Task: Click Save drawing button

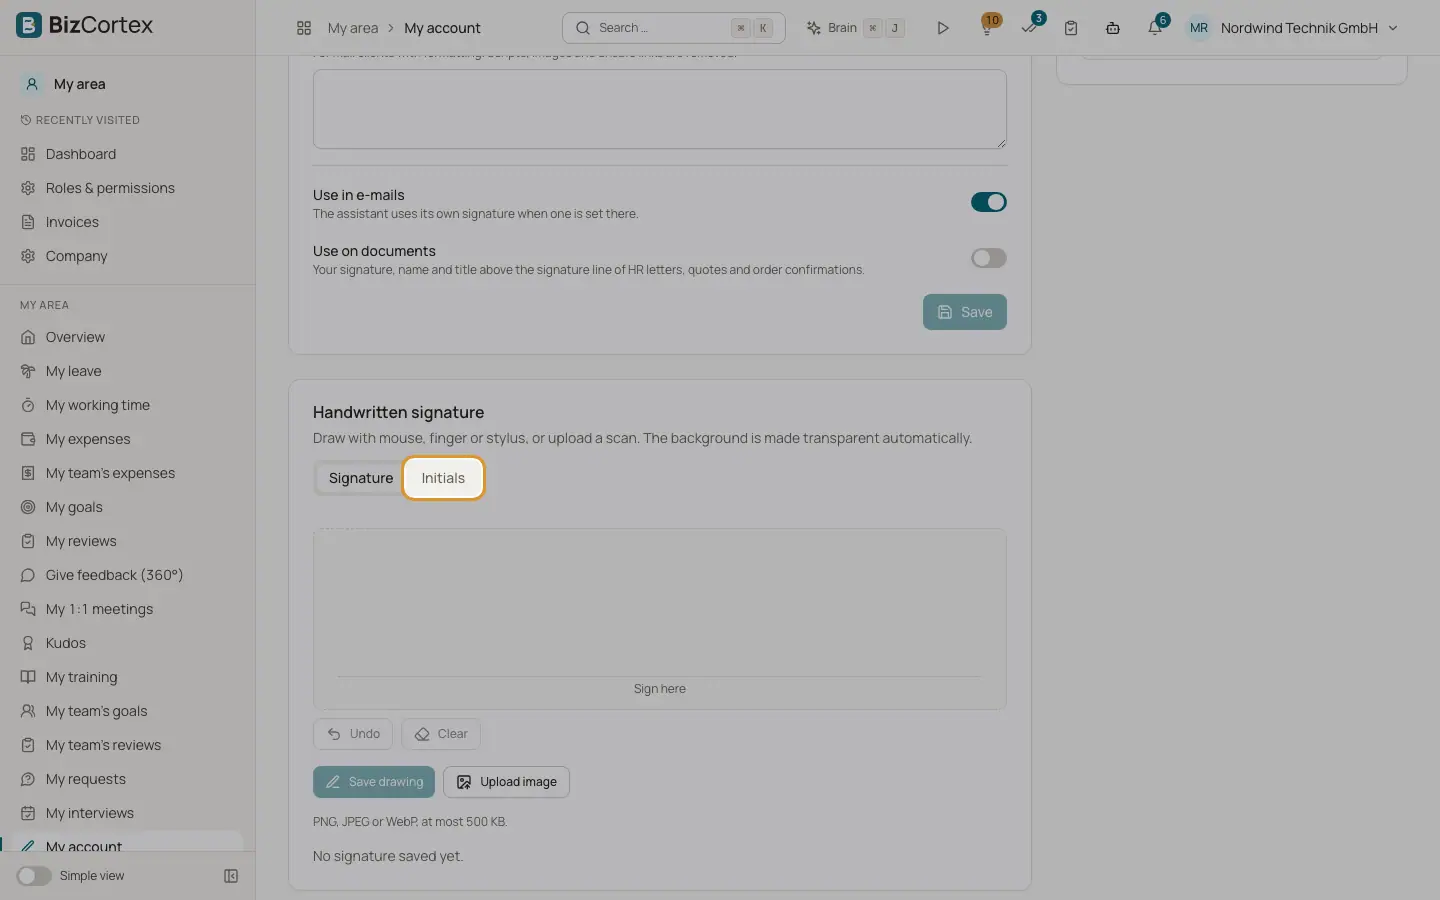Action: pyautogui.click(x=374, y=782)
